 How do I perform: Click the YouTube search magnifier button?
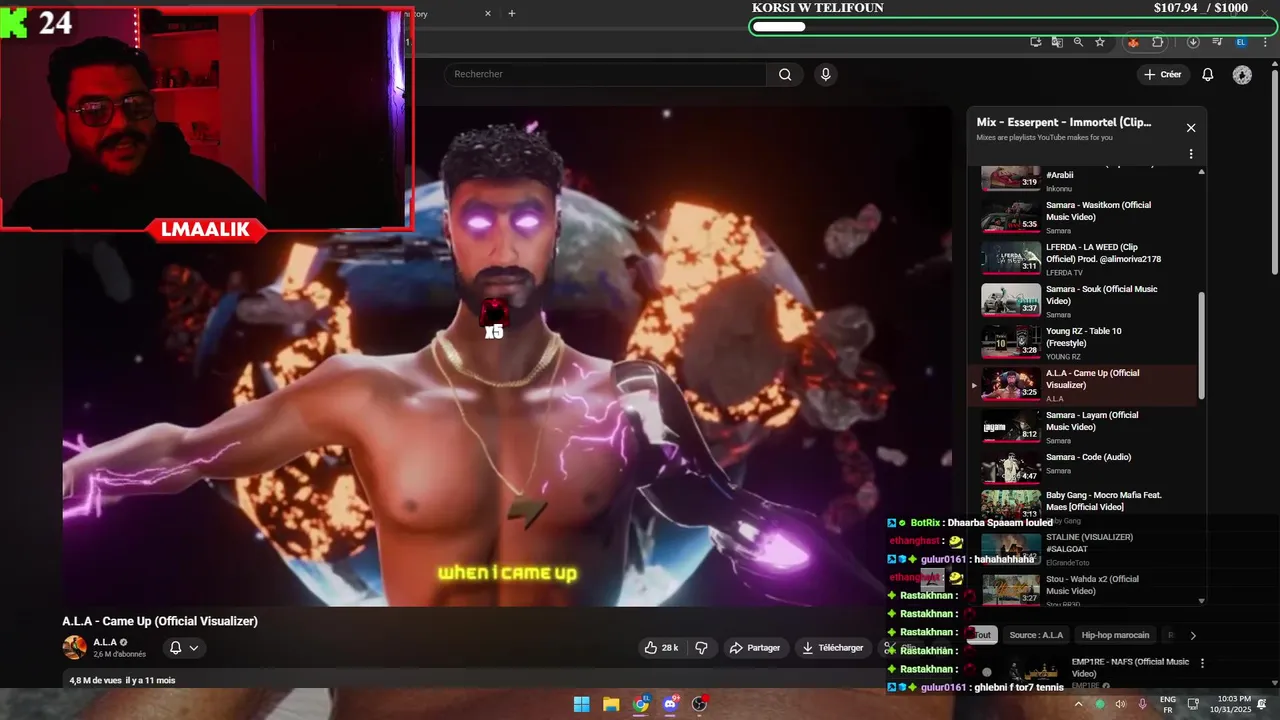[785, 74]
